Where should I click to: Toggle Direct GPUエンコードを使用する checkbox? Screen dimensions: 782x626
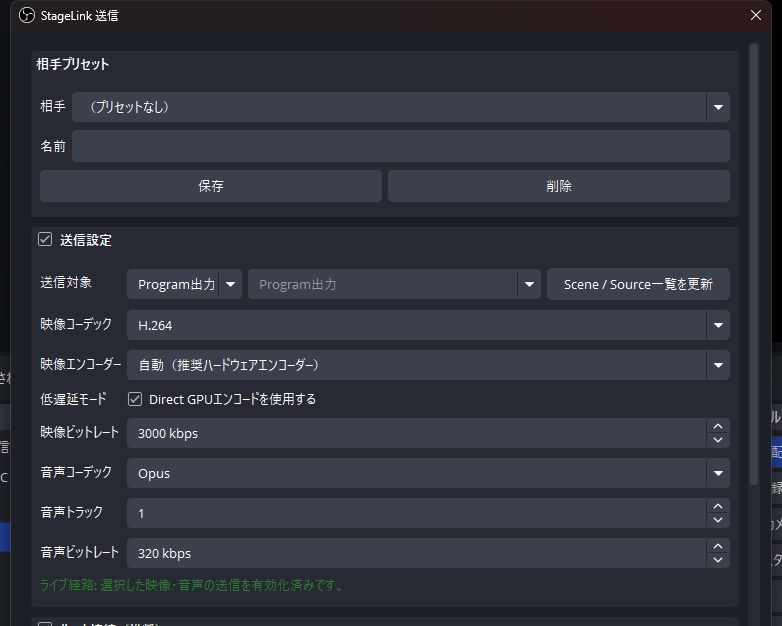[135, 399]
